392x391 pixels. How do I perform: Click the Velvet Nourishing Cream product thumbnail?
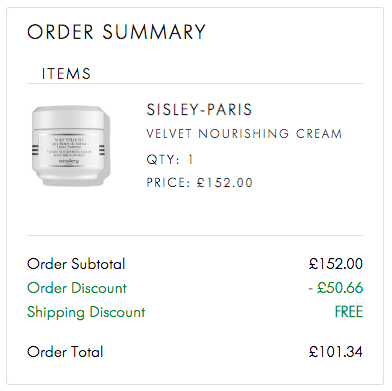pyautogui.click(x=71, y=146)
